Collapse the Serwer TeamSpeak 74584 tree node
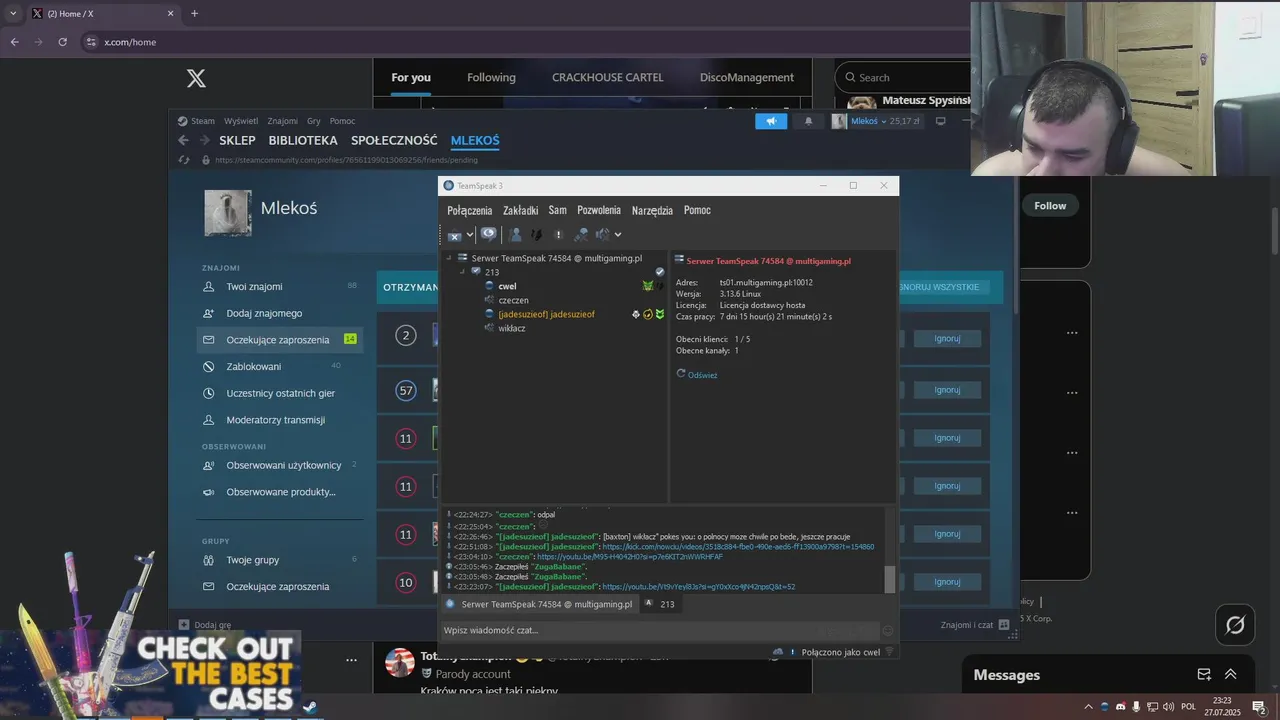 (x=449, y=258)
